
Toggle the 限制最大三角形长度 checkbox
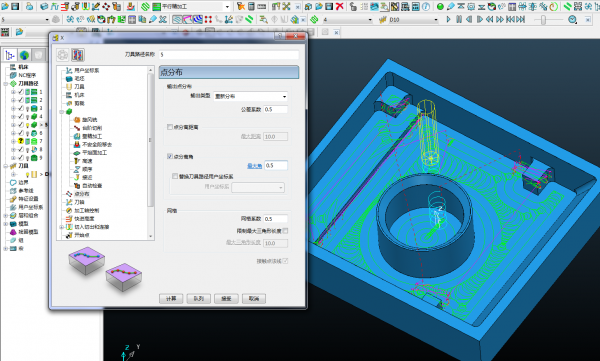tap(285, 231)
